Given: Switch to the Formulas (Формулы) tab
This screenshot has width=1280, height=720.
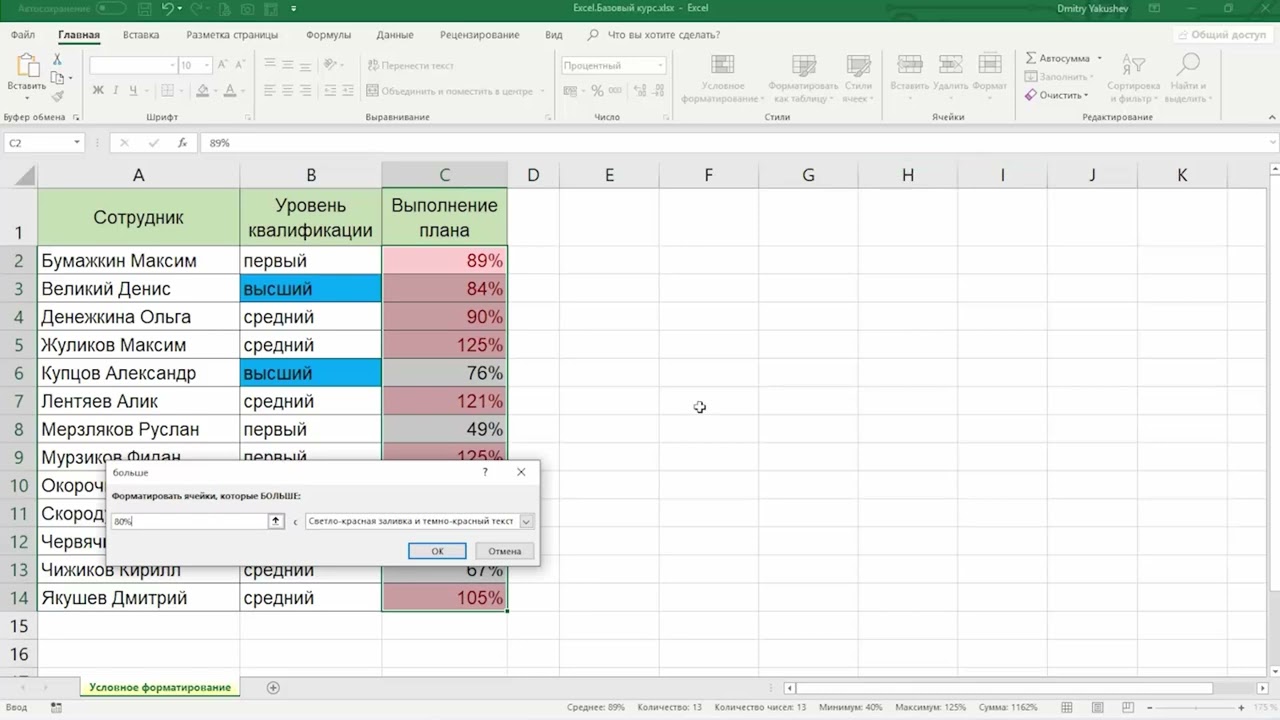Looking at the screenshot, I should click(328, 35).
